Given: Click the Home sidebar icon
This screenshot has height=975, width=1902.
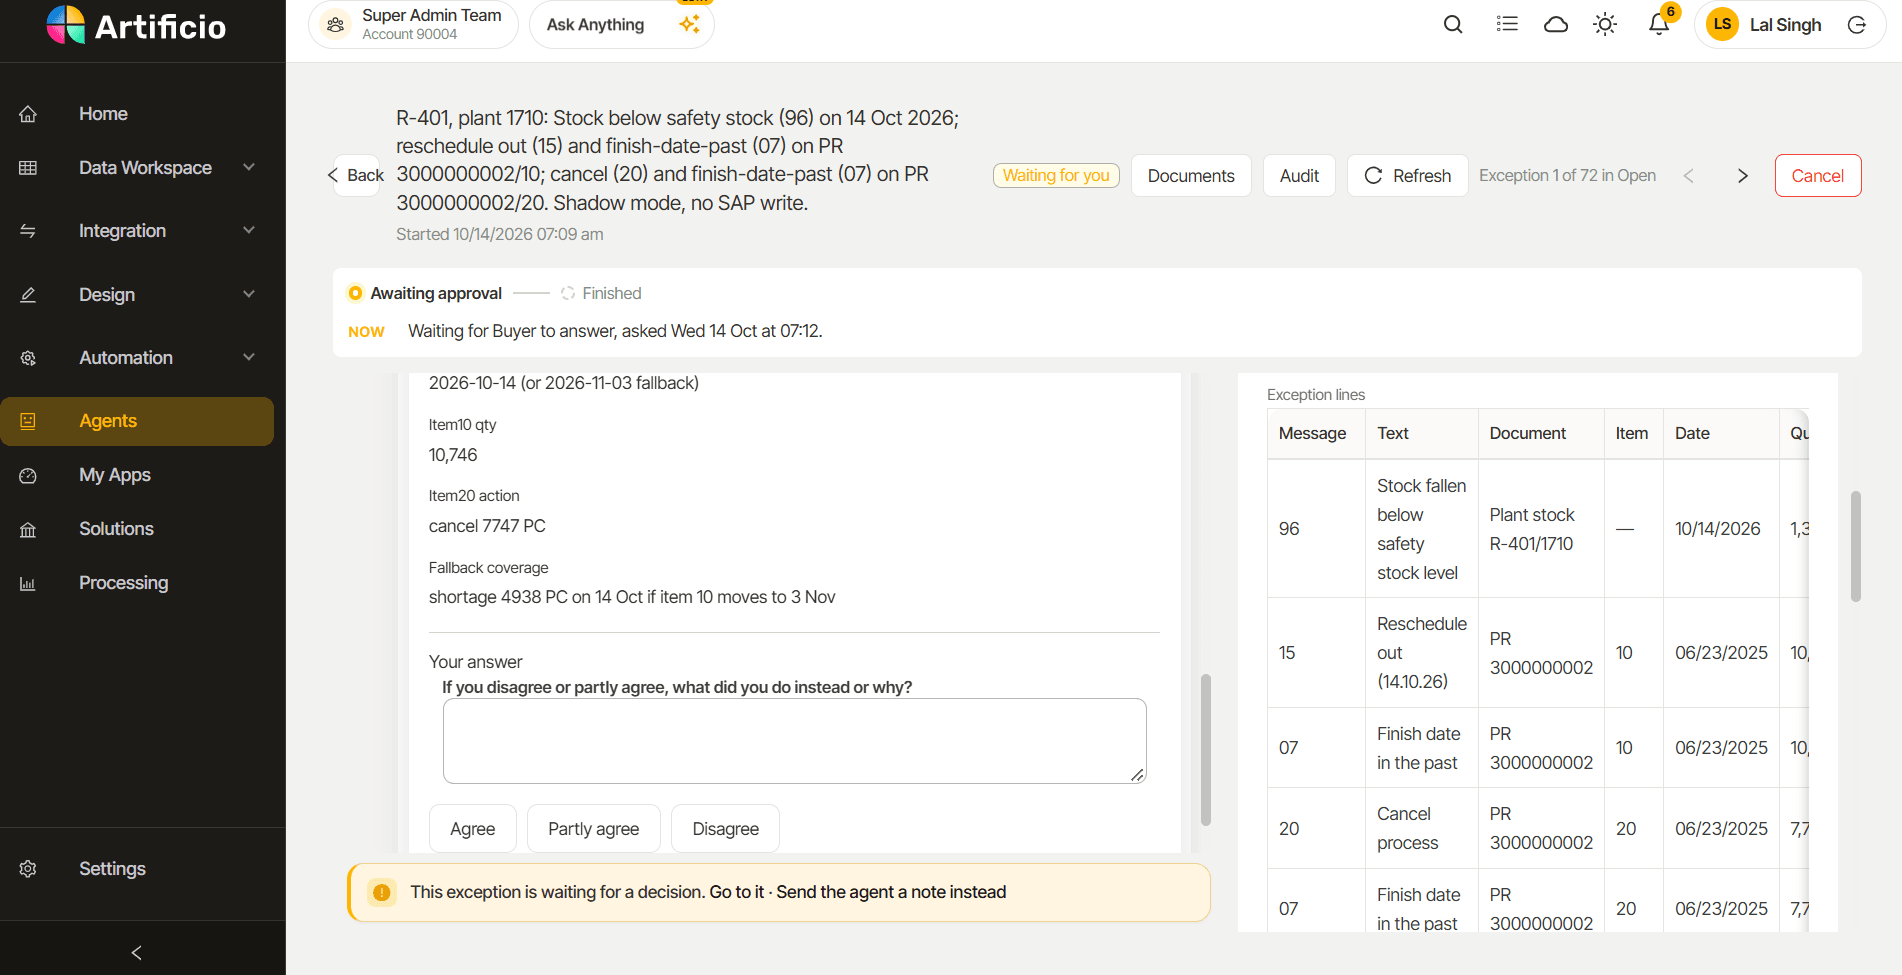Looking at the screenshot, I should (x=28, y=114).
